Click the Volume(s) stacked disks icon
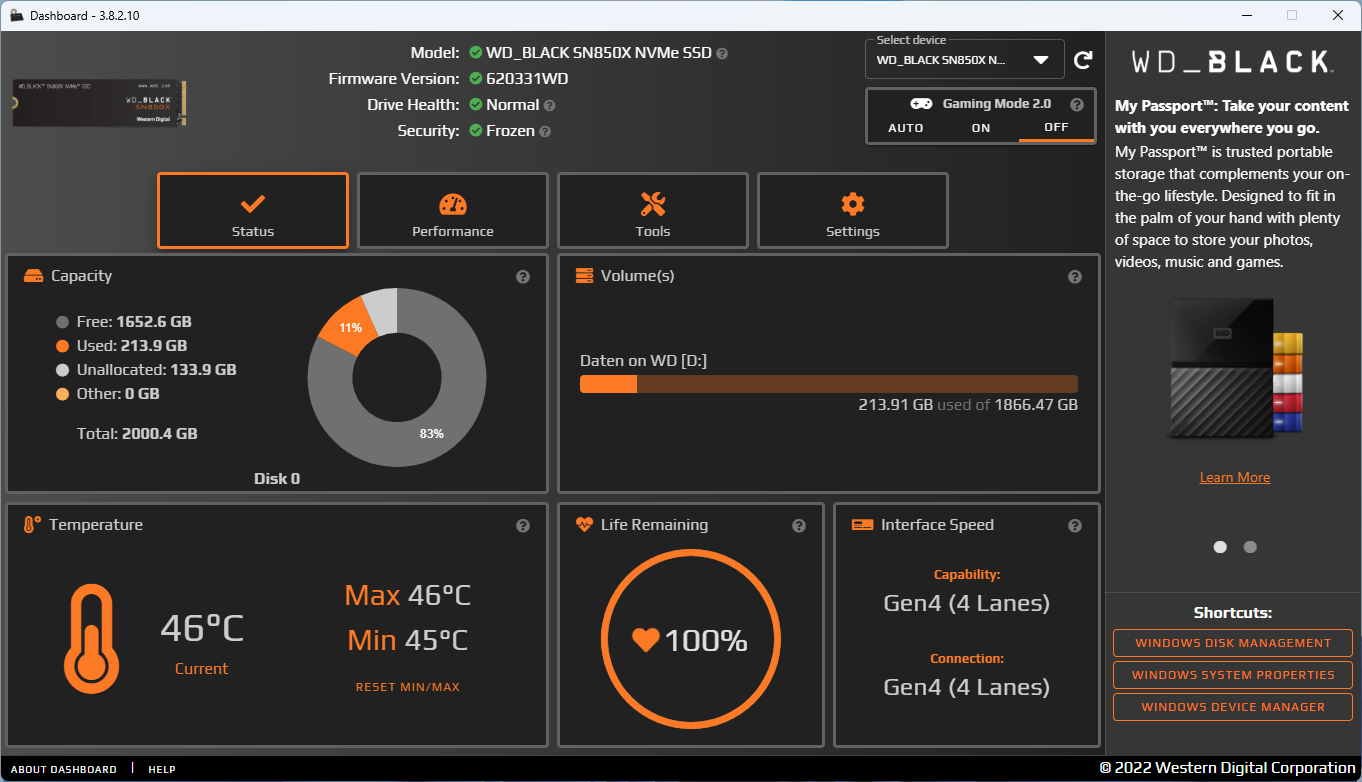The width and height of the screenshot is (1362, 782). coord(585,276)
